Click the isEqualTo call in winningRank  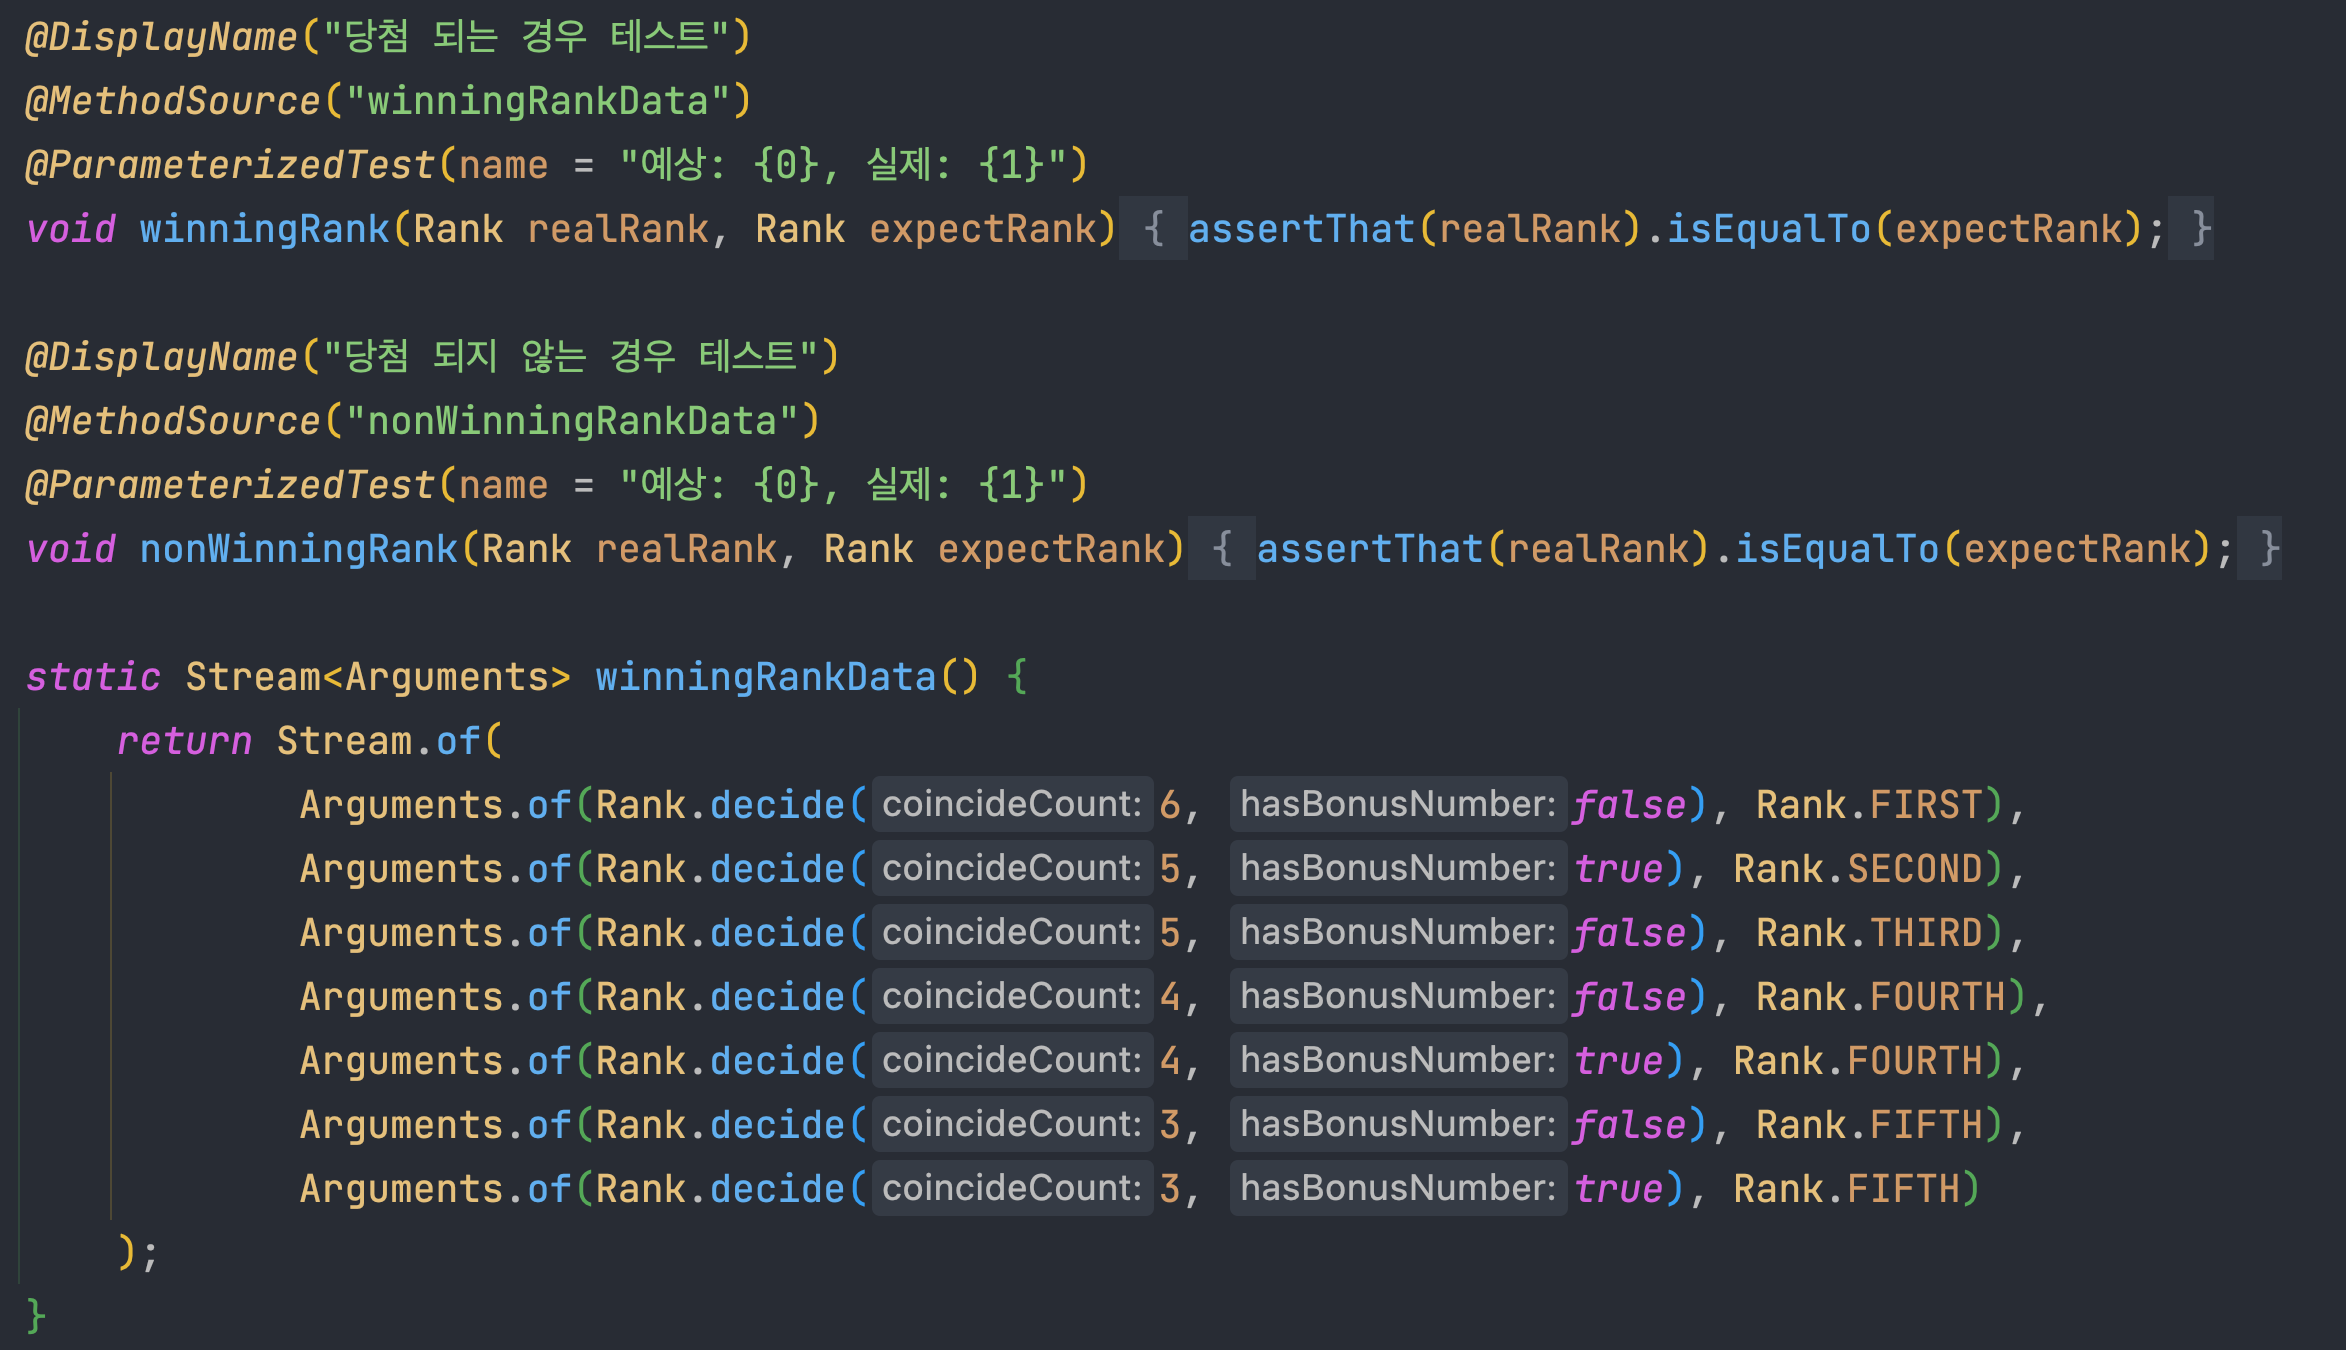point(1768,229)
